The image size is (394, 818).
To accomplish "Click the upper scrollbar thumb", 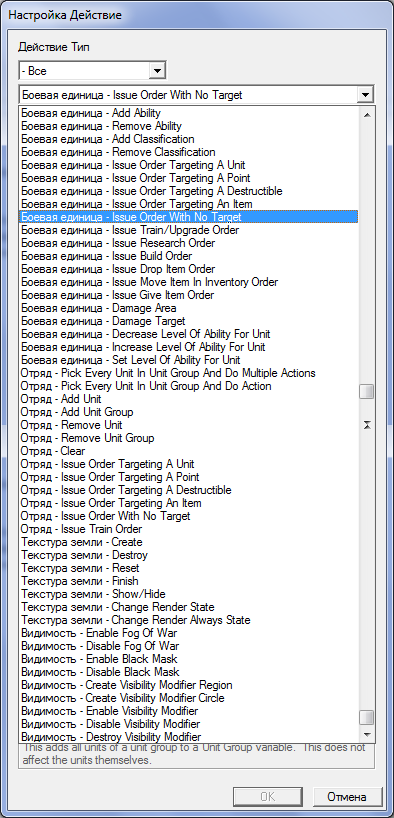I will tap(367, 392).
